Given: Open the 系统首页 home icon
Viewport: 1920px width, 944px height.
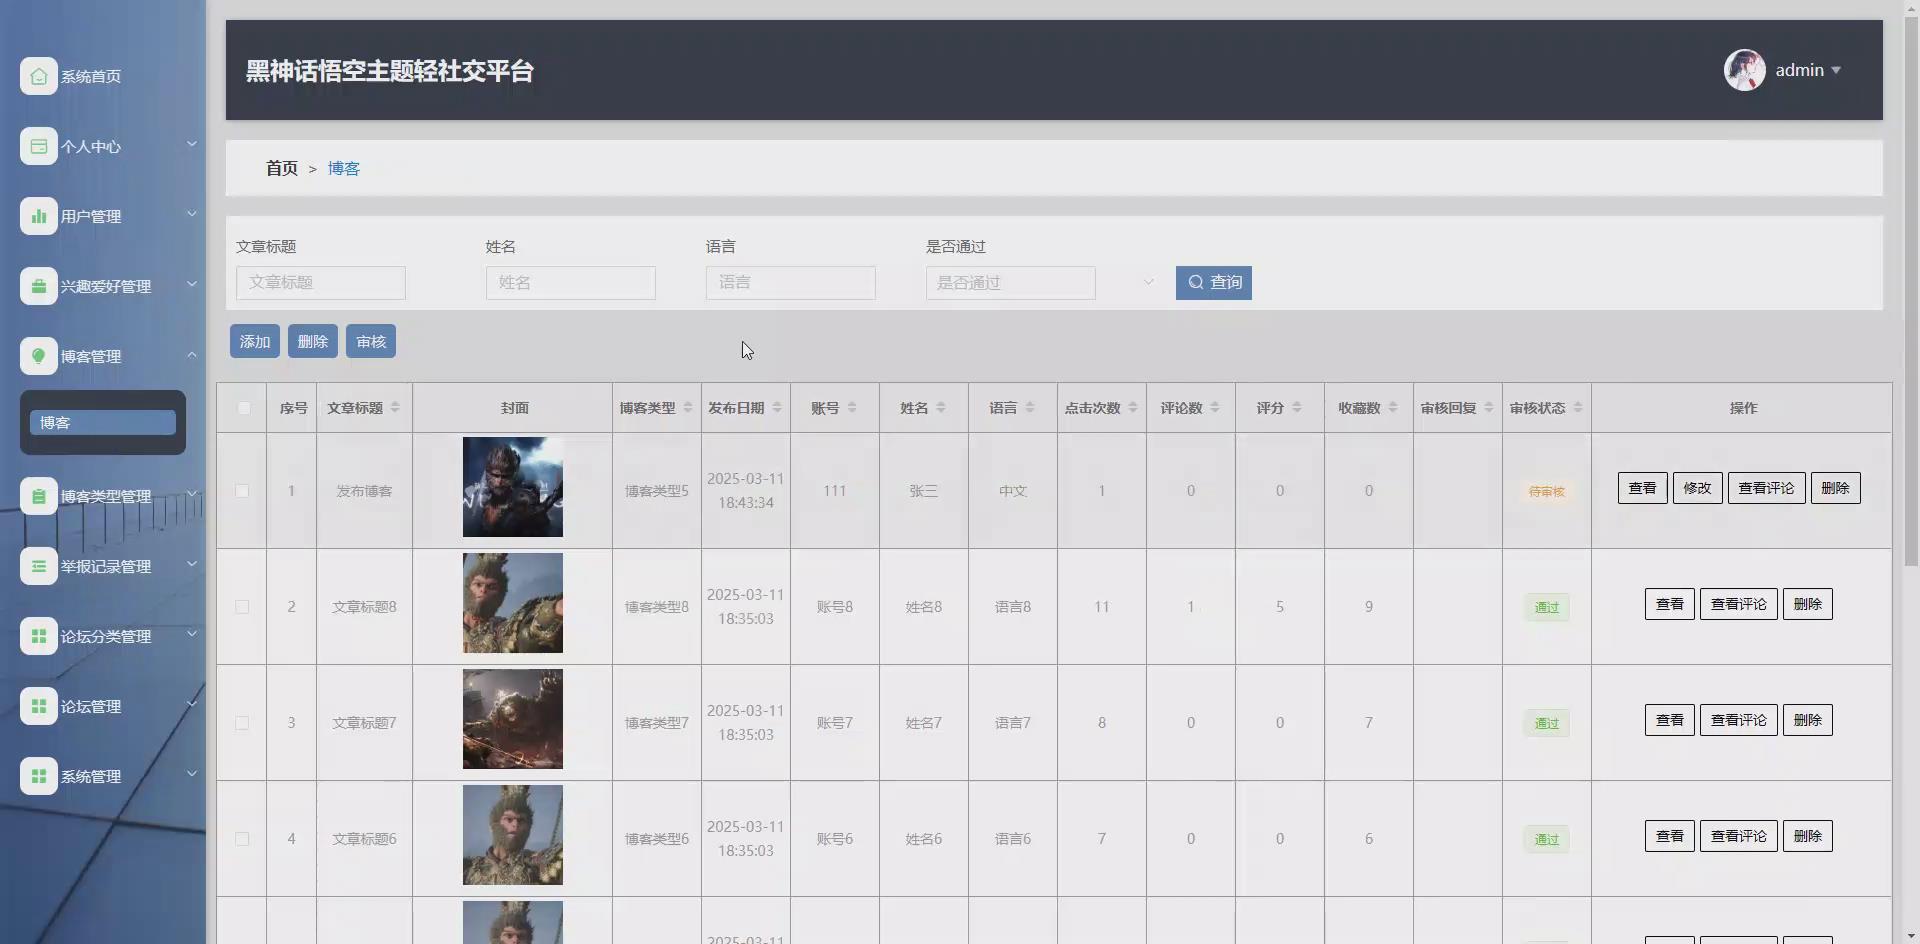Looking at the screenshot, I should (x=39, y=76).
